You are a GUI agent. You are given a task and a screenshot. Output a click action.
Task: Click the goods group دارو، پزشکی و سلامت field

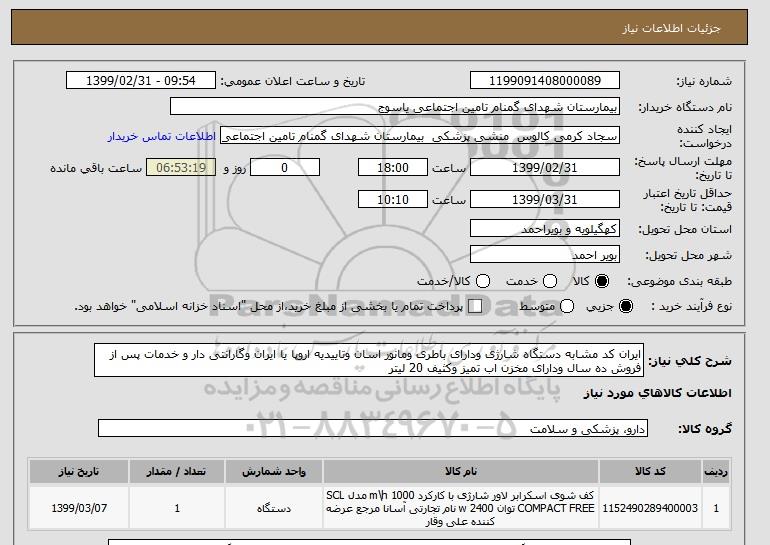click(373, 429)
